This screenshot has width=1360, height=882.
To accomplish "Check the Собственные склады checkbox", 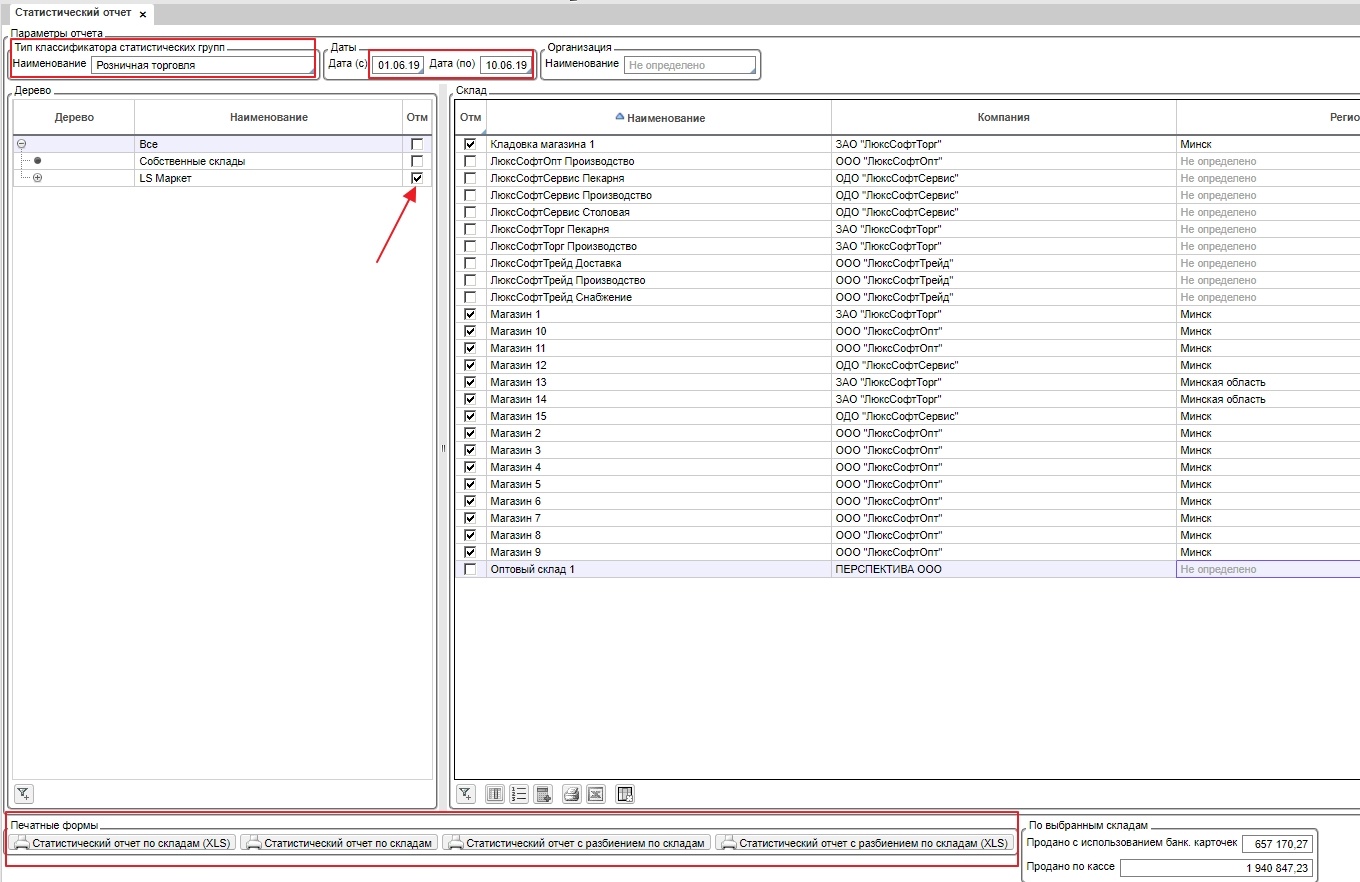I will click(417, 161).
